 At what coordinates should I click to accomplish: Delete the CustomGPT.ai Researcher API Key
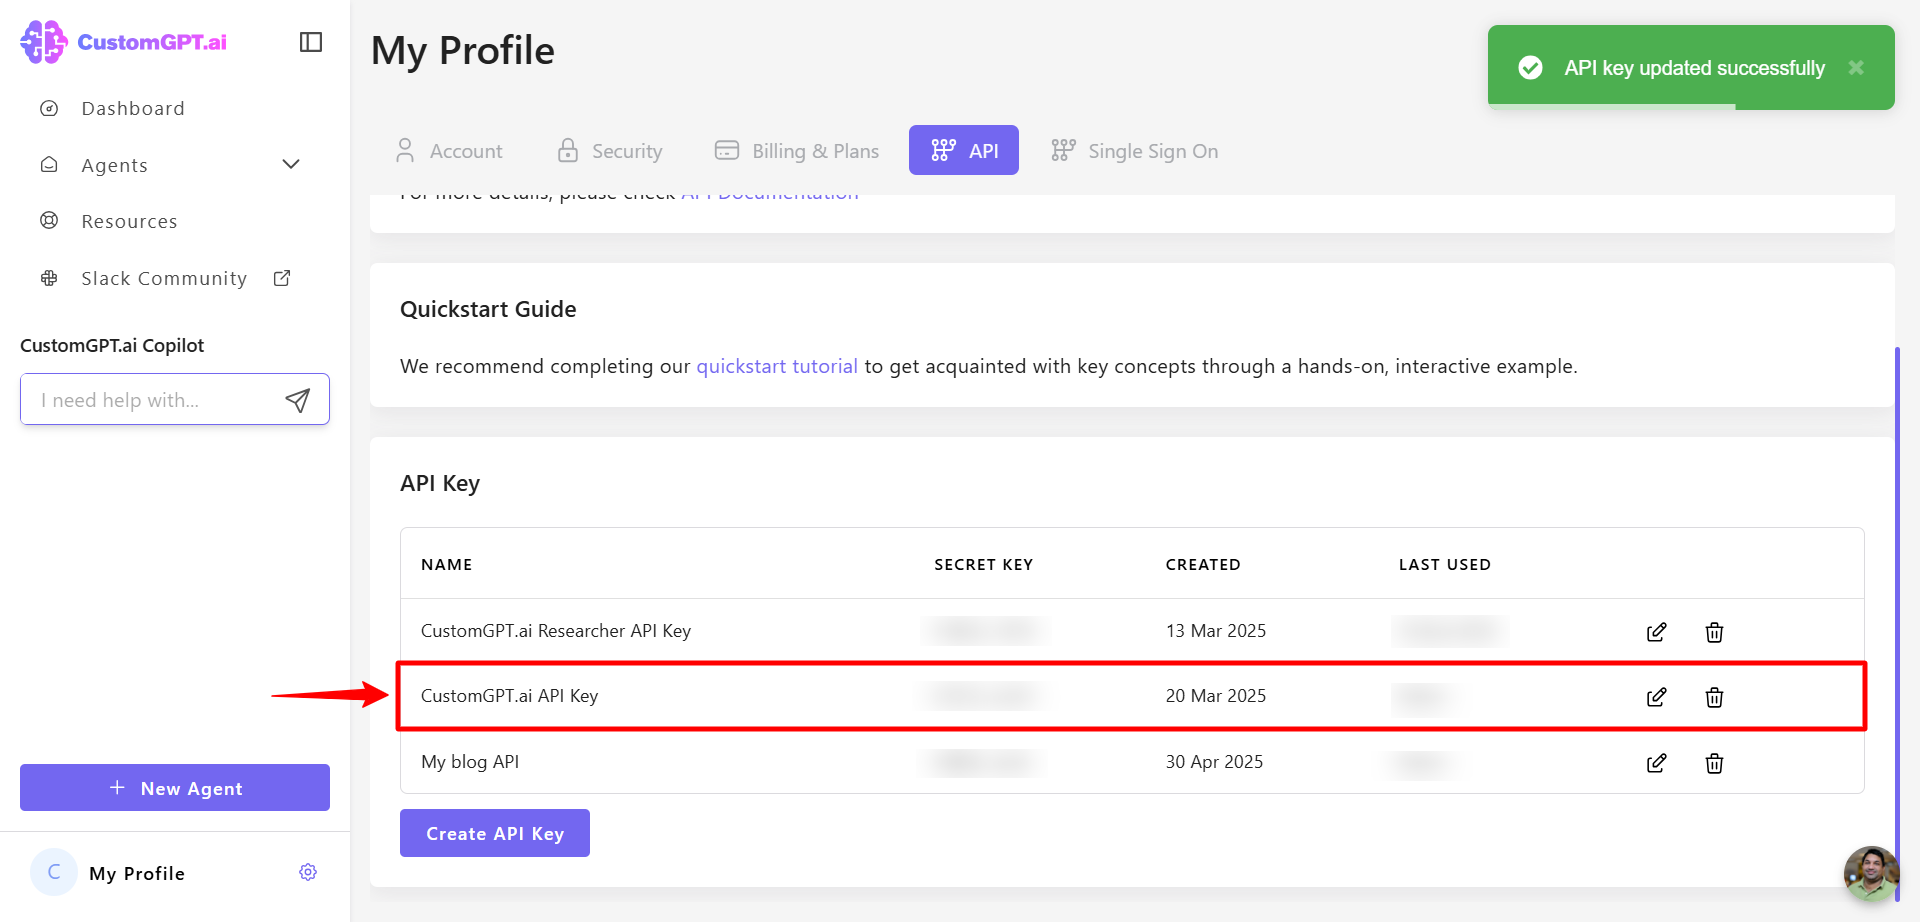tap(1714, 632)
